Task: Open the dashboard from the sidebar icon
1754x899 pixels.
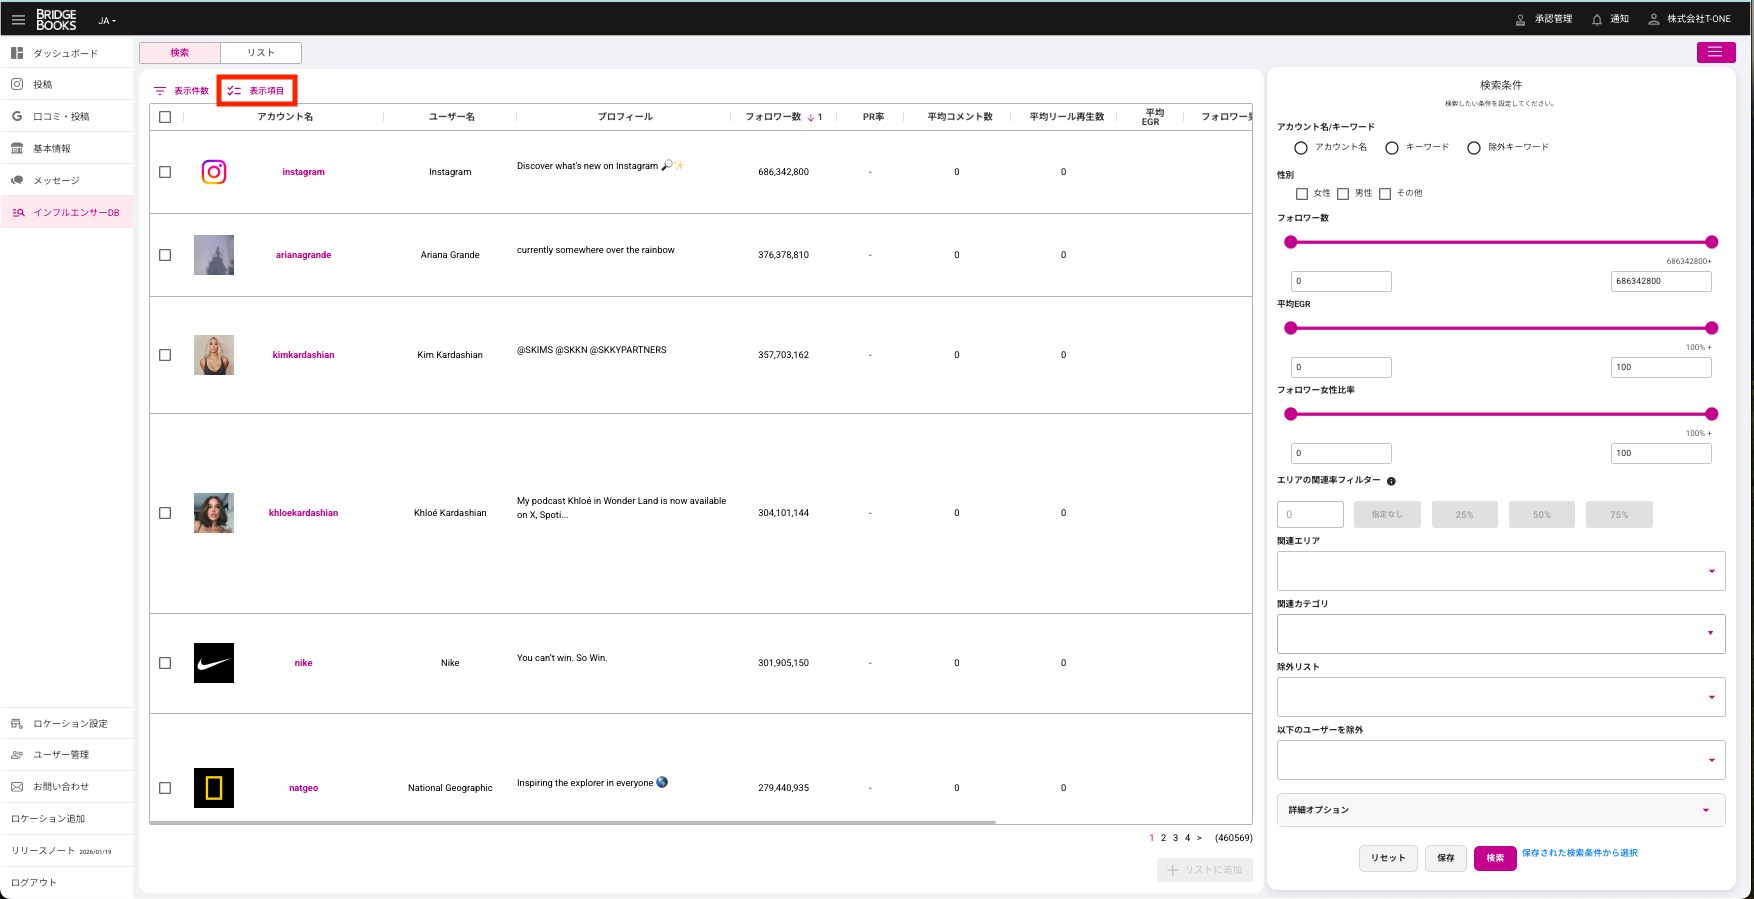Action: [17, 53]
